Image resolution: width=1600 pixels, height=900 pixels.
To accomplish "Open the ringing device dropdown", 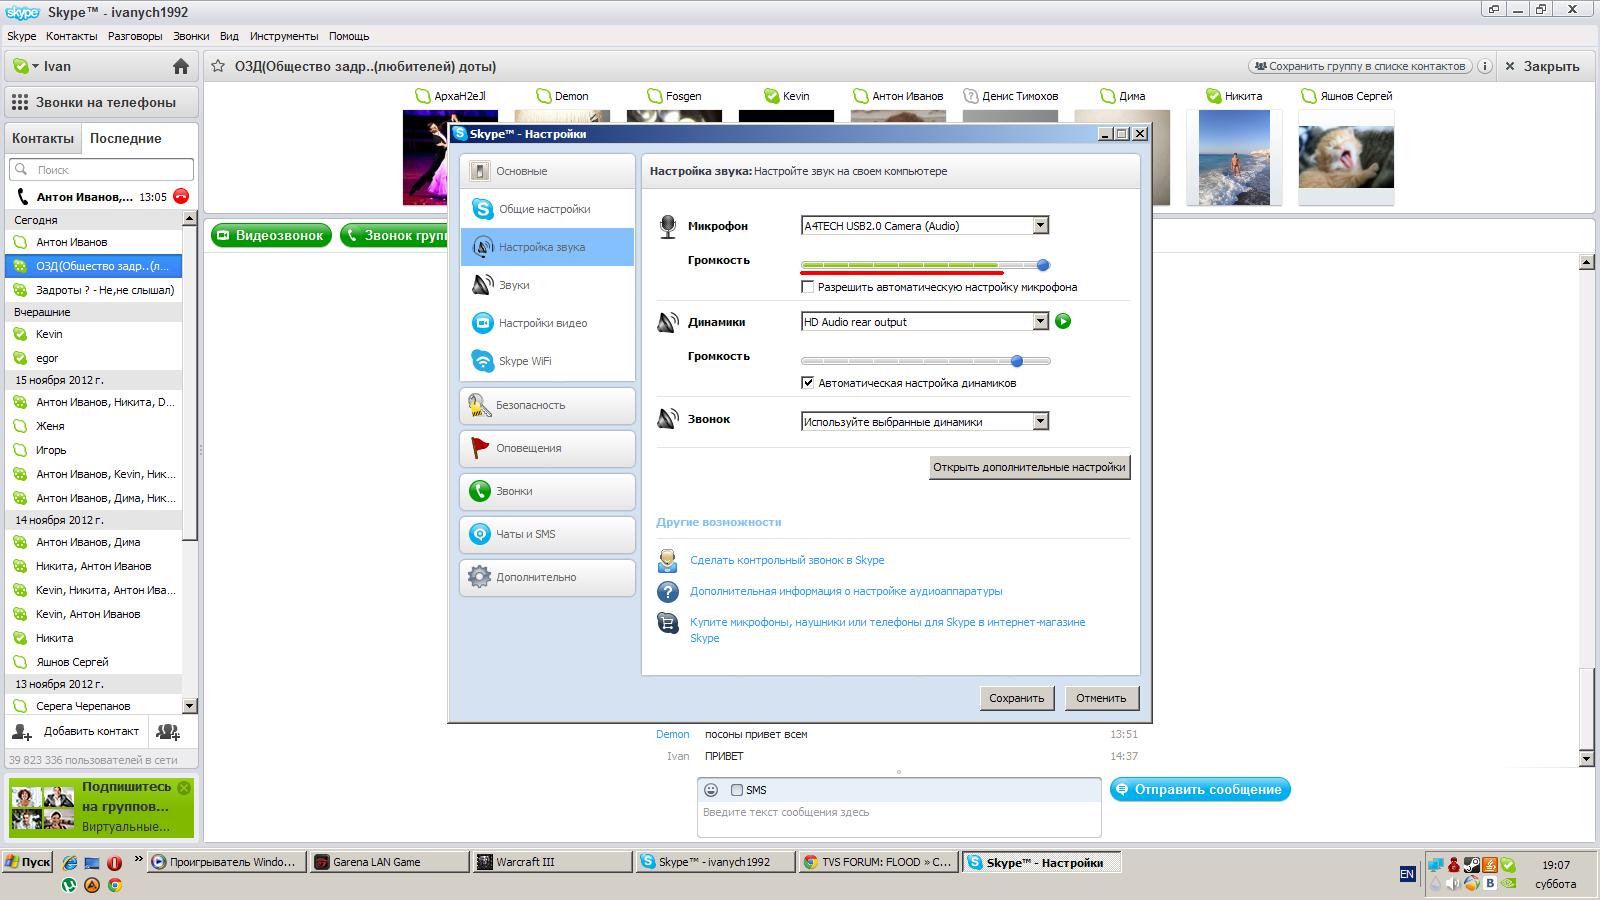I will (1040, 422).
